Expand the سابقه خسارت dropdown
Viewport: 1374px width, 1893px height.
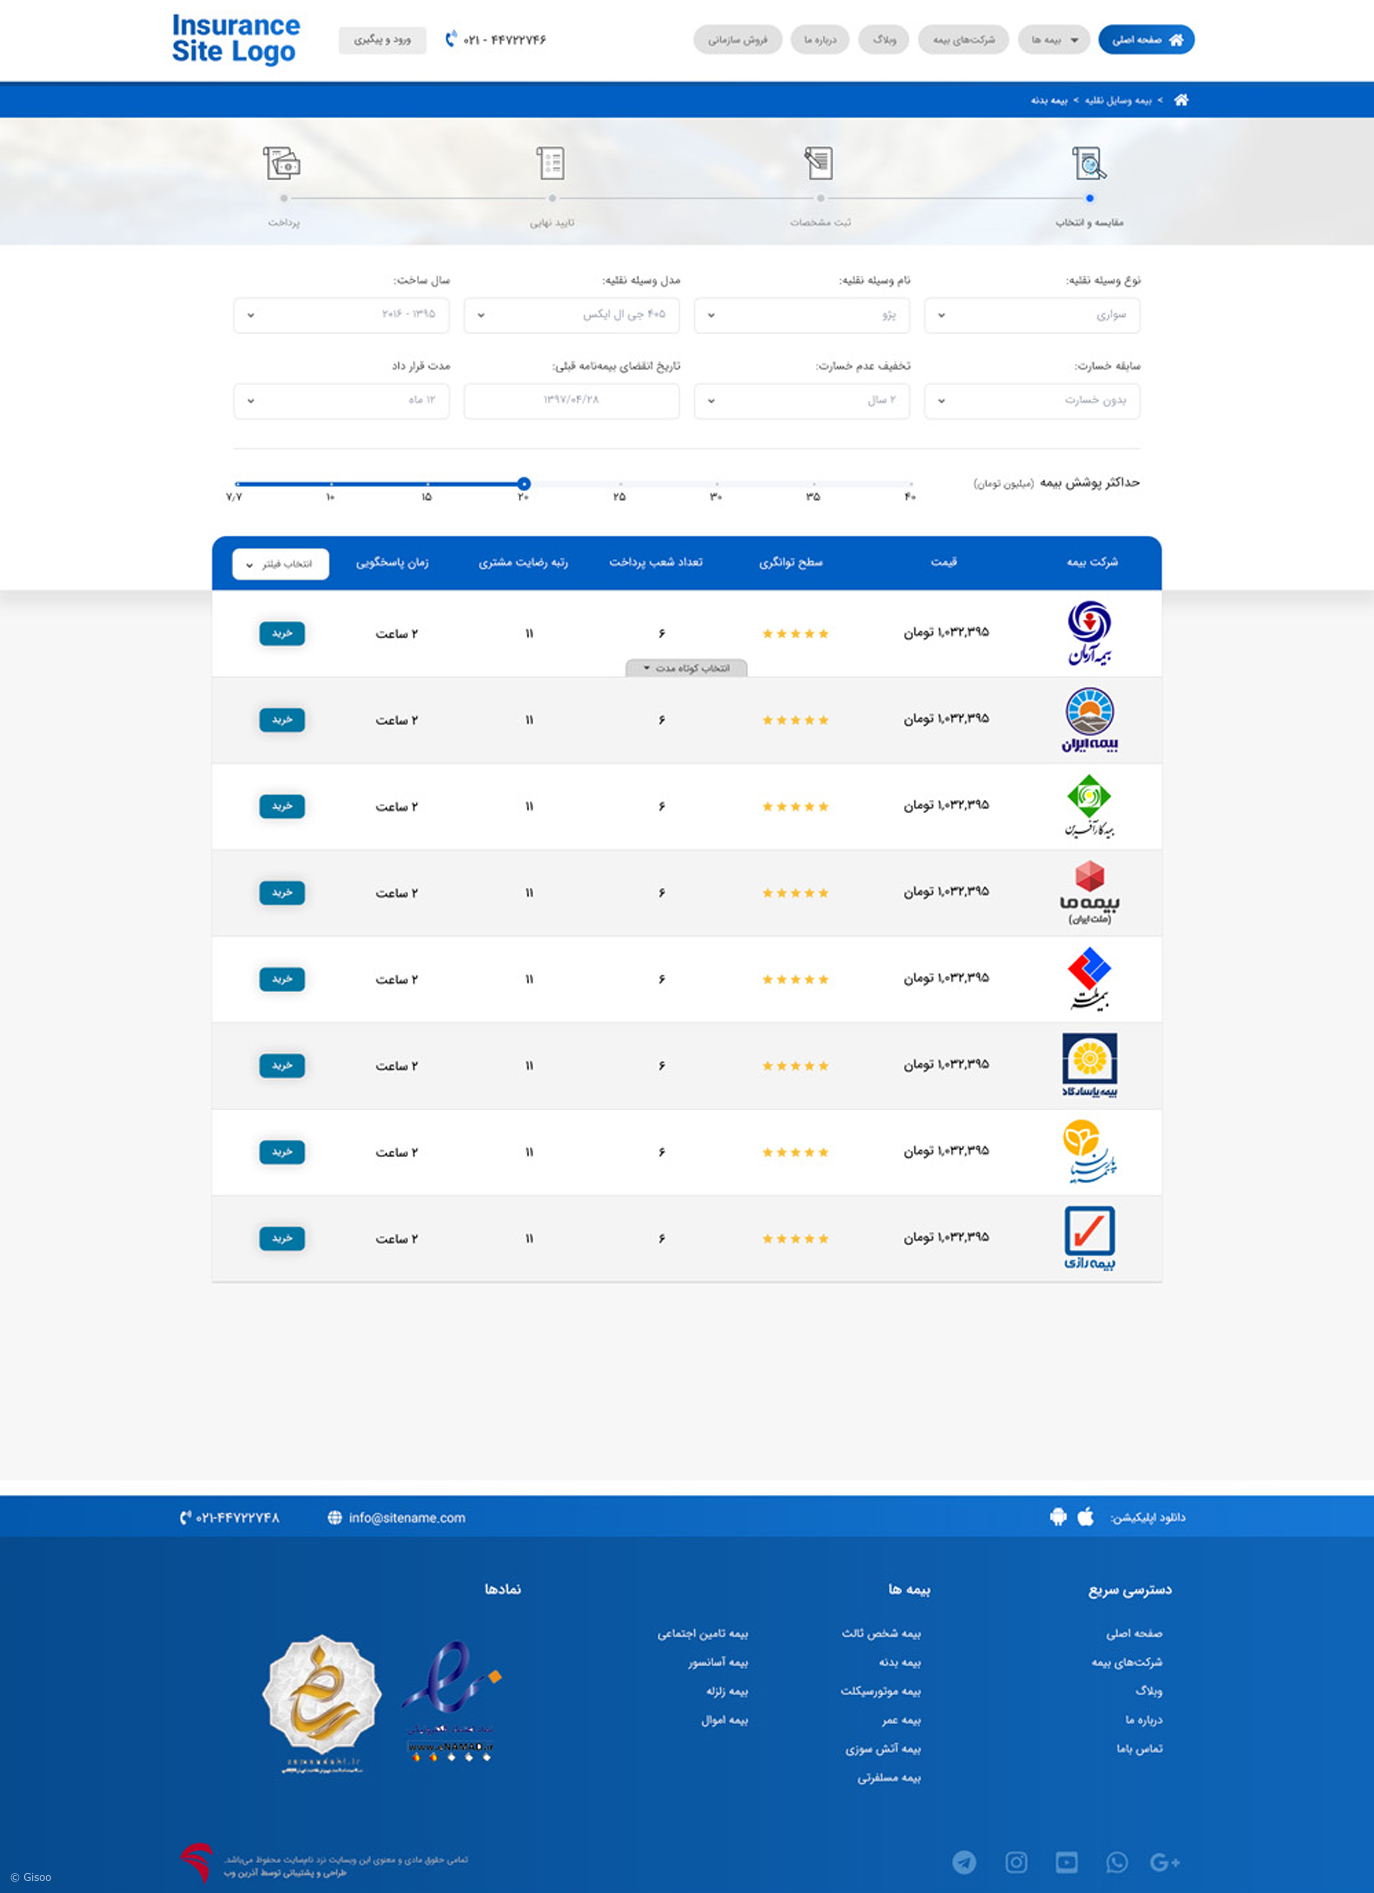(1031, 401)
